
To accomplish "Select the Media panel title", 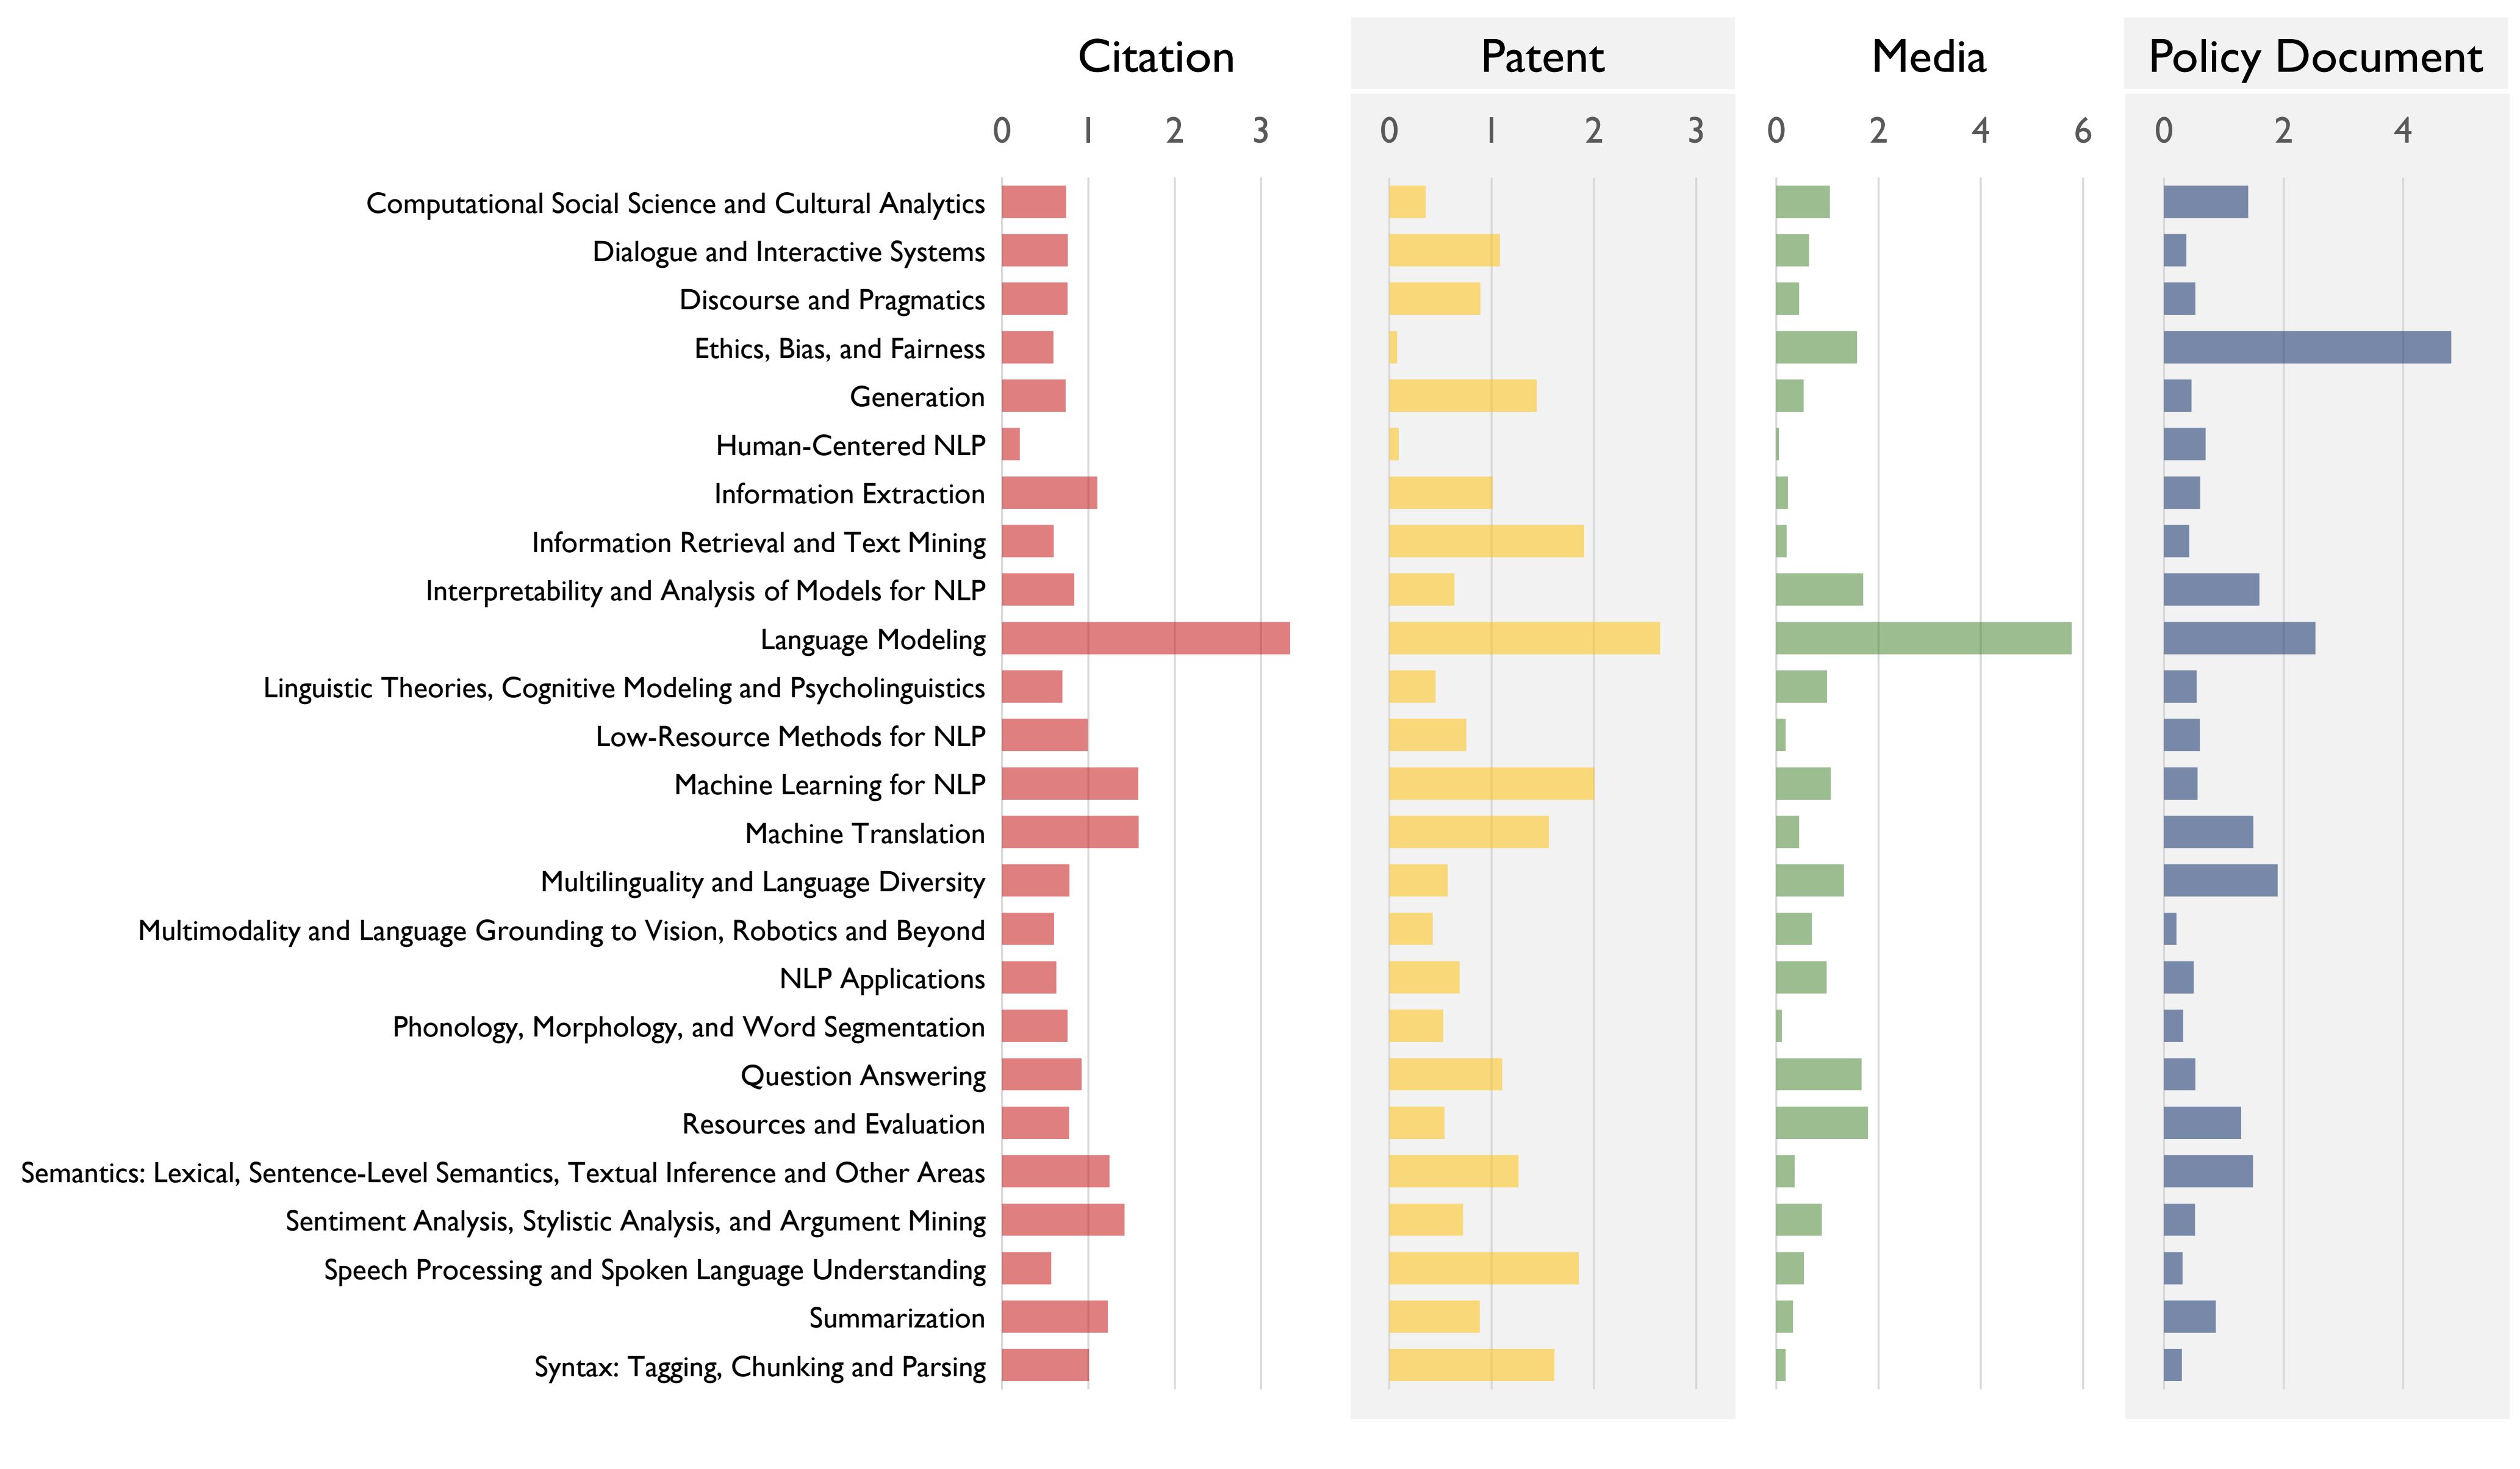I will tap(1928, 57).
